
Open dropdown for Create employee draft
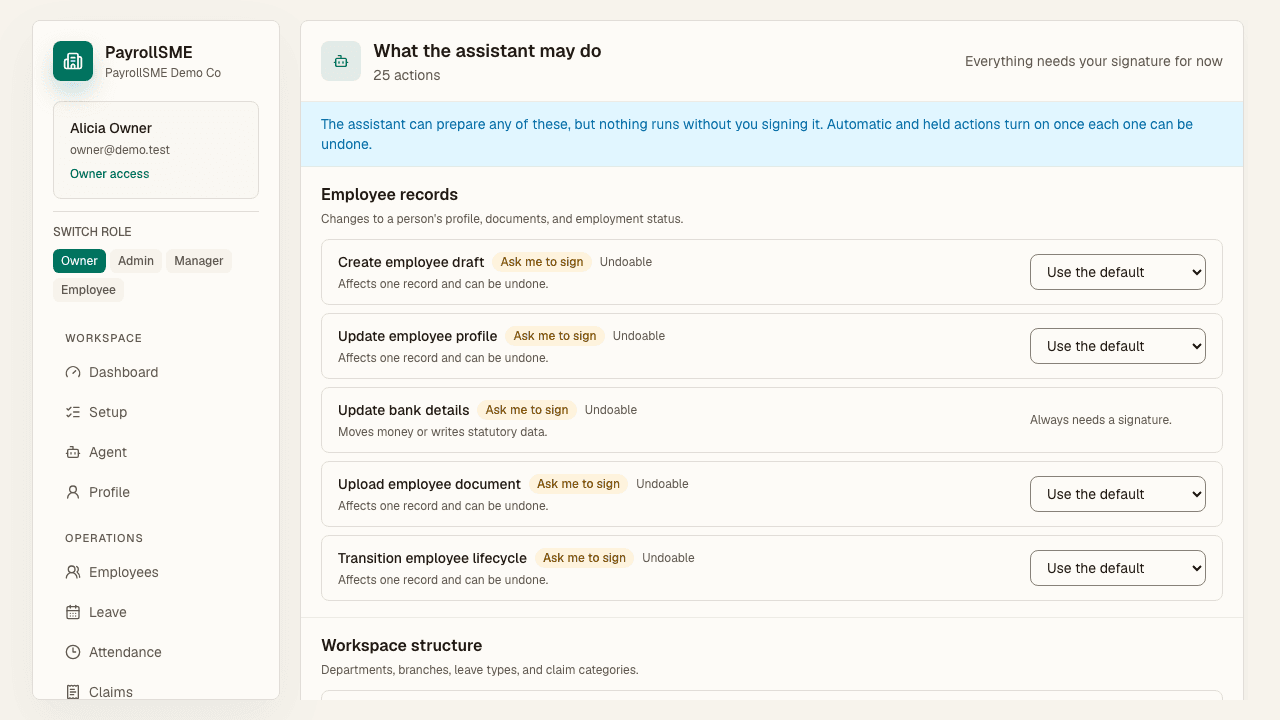click(x=1117, y=272)
